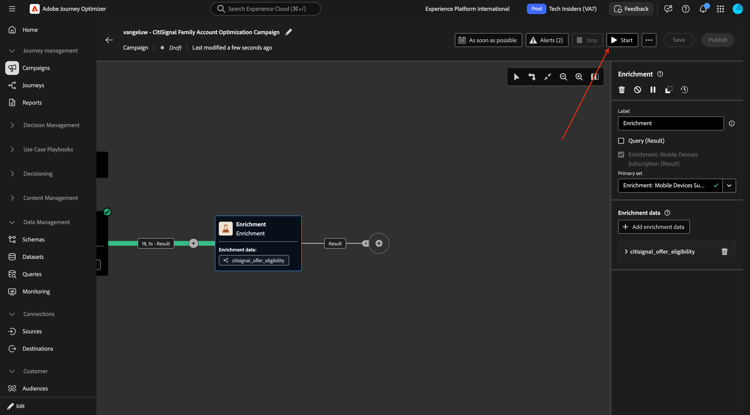This screenshot has width=750, height=415.
Task: Edit campaign name with pencil icon
Action: pos(288,32)
